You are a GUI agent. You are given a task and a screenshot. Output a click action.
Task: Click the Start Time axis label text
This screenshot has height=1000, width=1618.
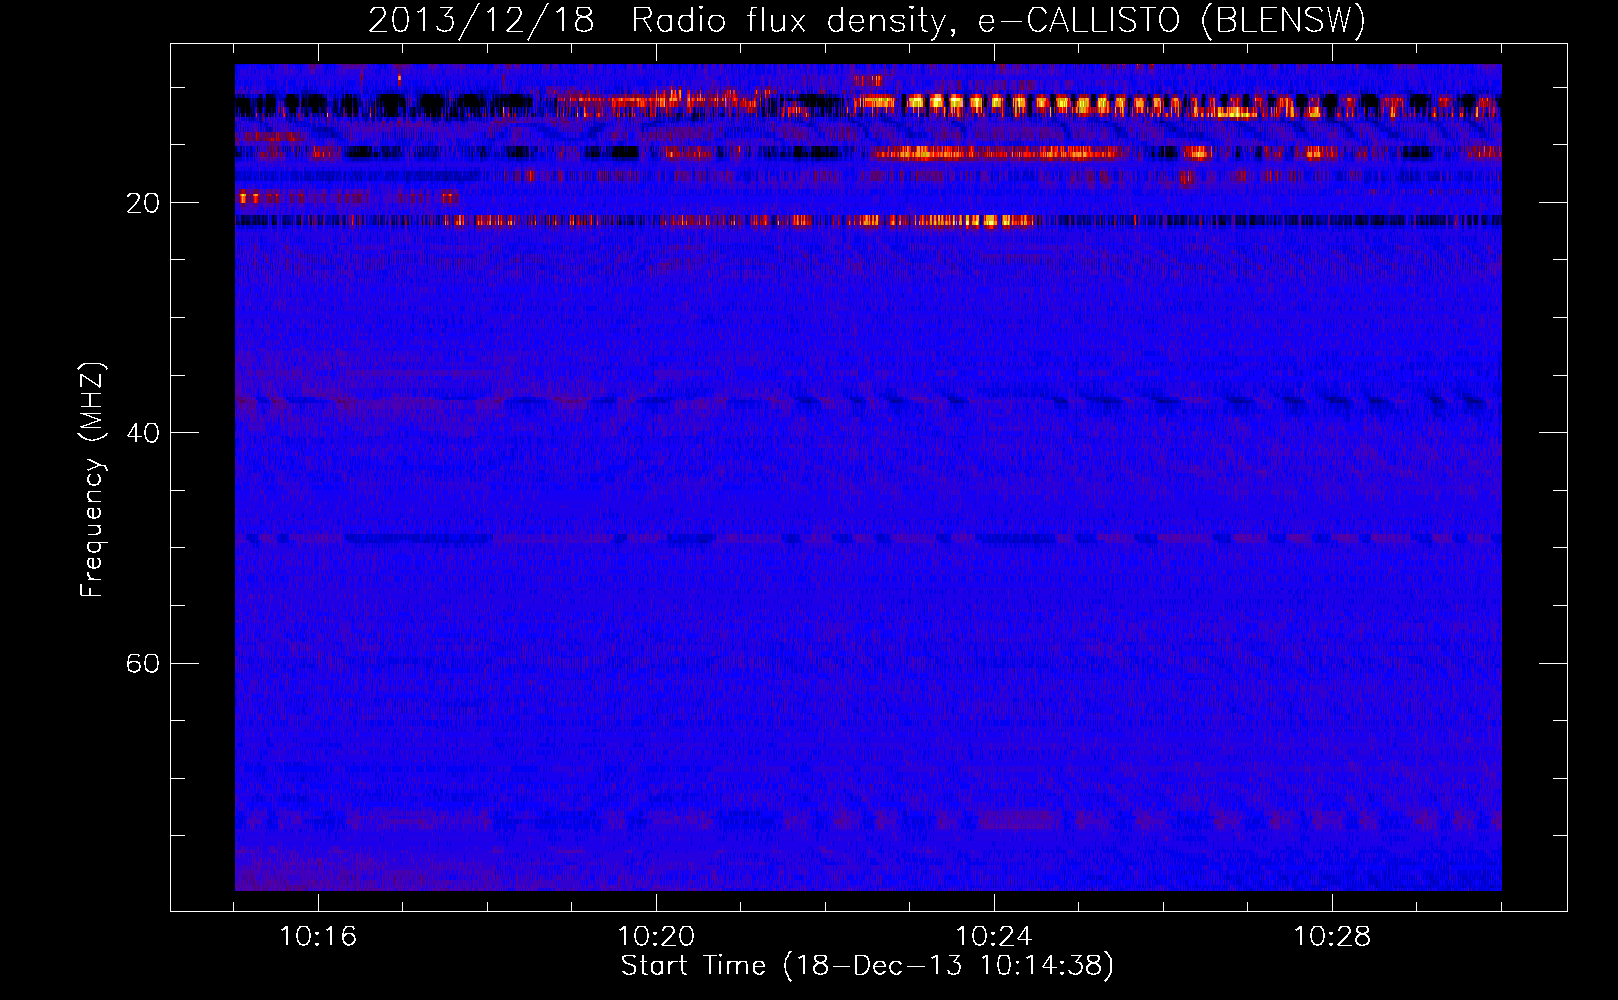pos(867,966)
